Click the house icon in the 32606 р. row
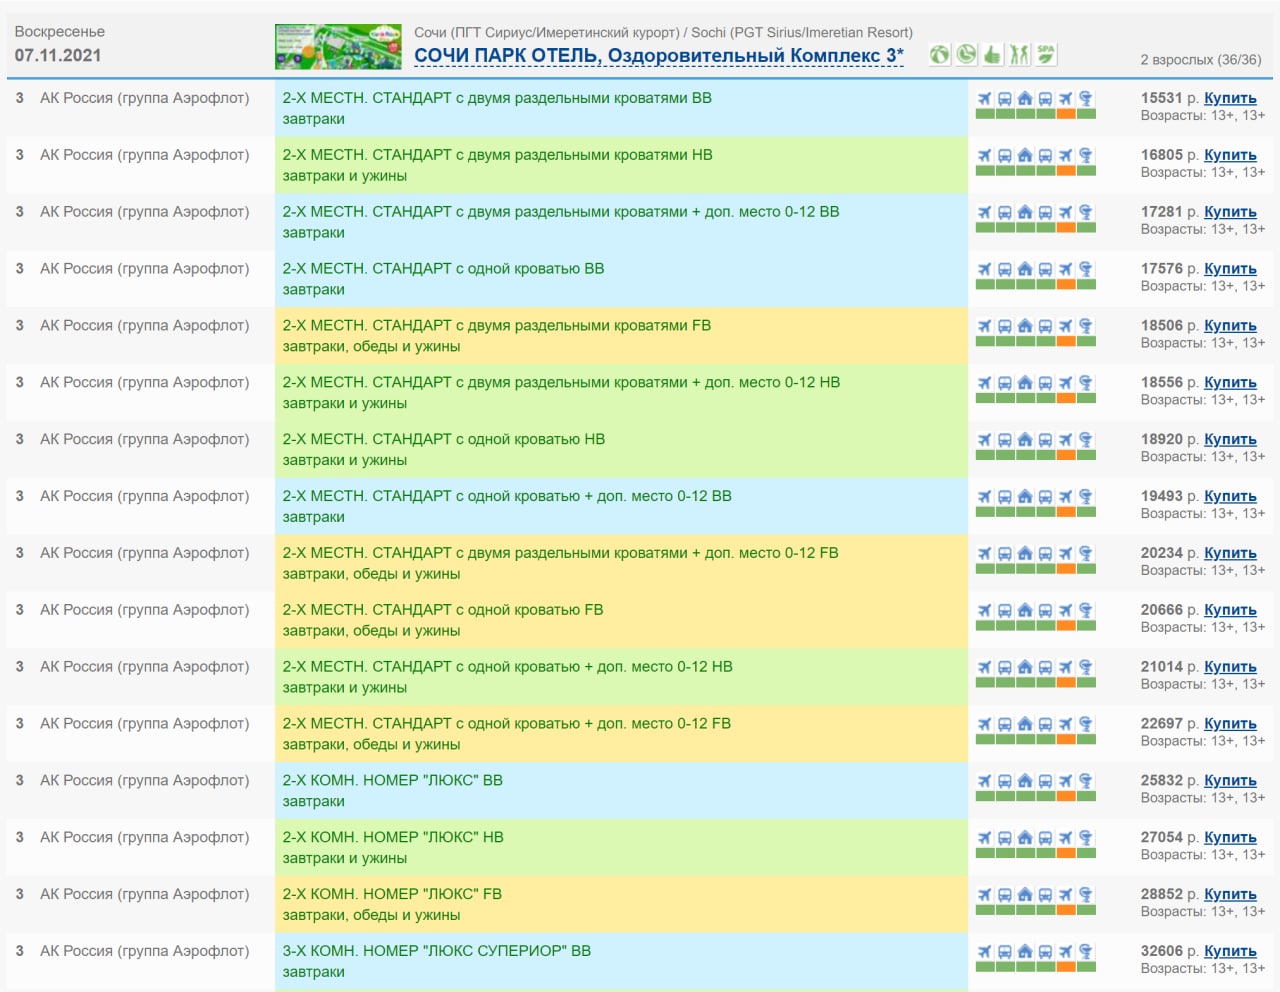Screen dimensions: 1280x992 click(x=1025, y=954)
